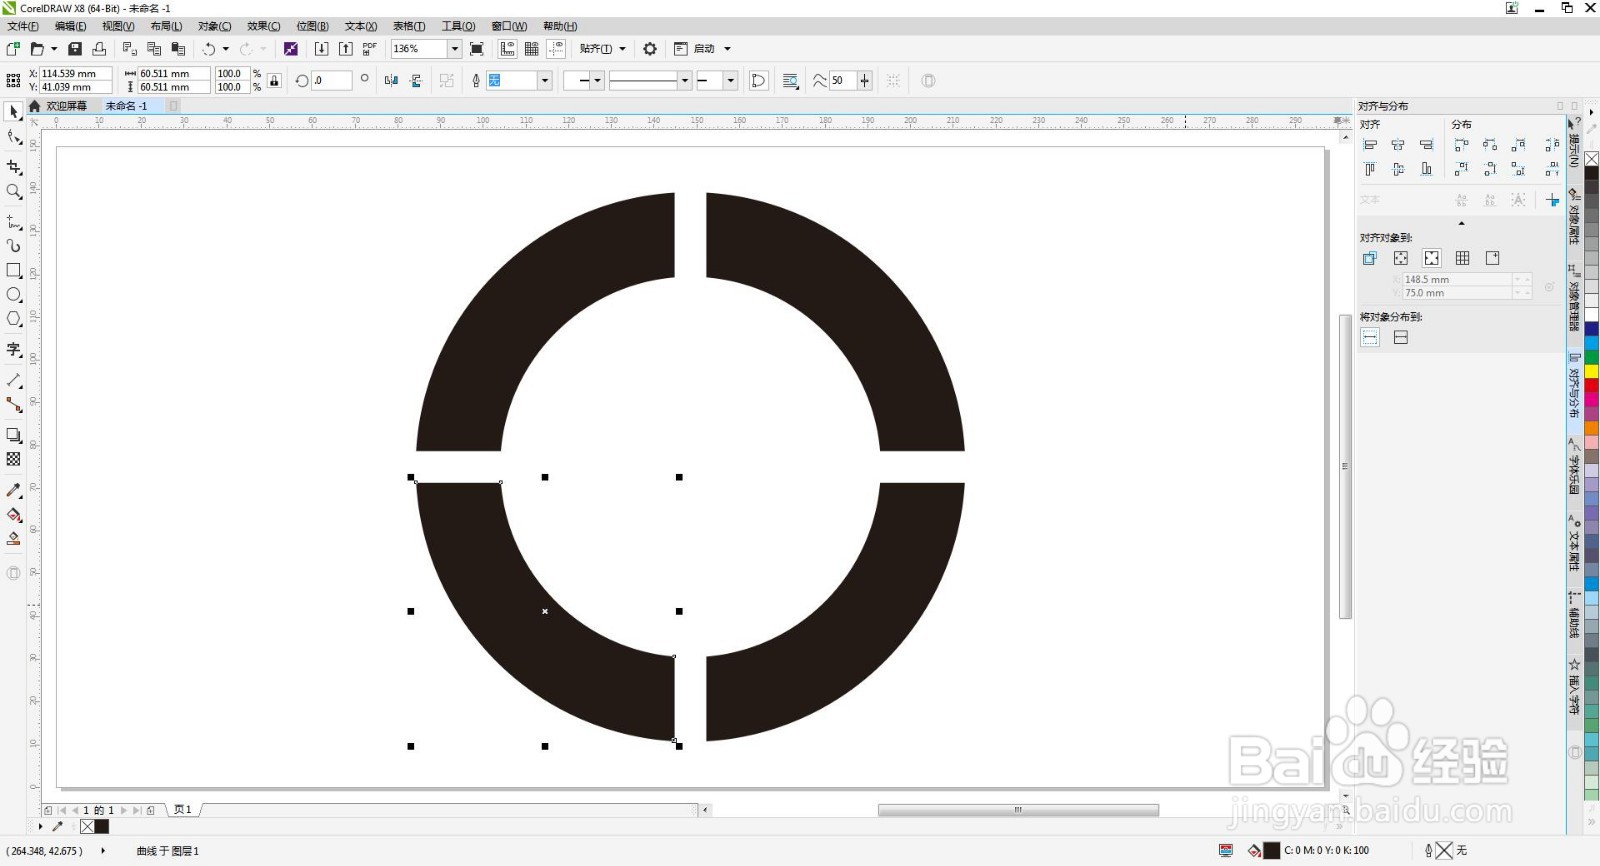This screenshot has width=1600, height=866.
Task: Toggle show rulers button
Action: tap(508, 49)
